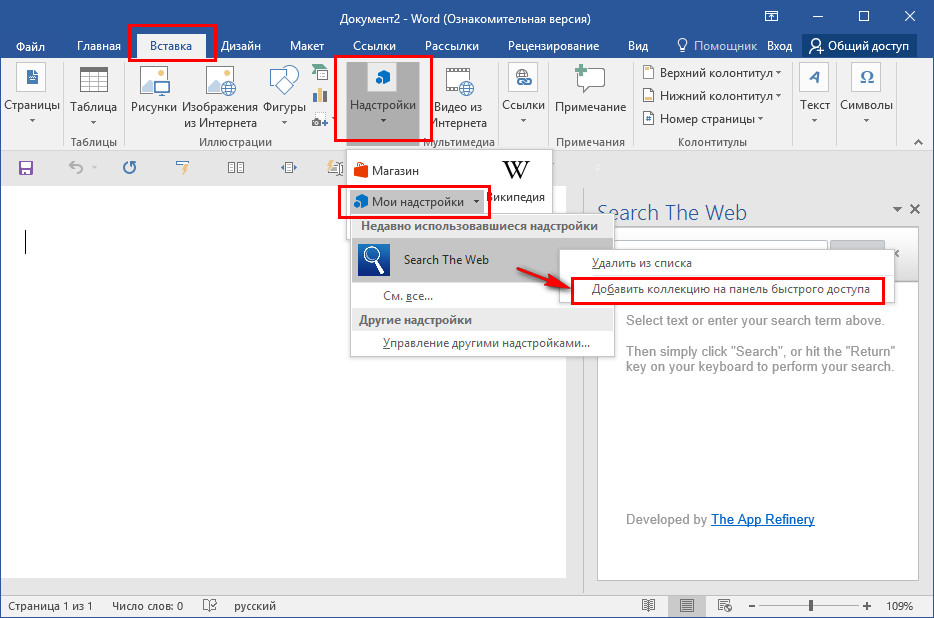
Task: Switch to Read Mode view
Action: (649, 605)
